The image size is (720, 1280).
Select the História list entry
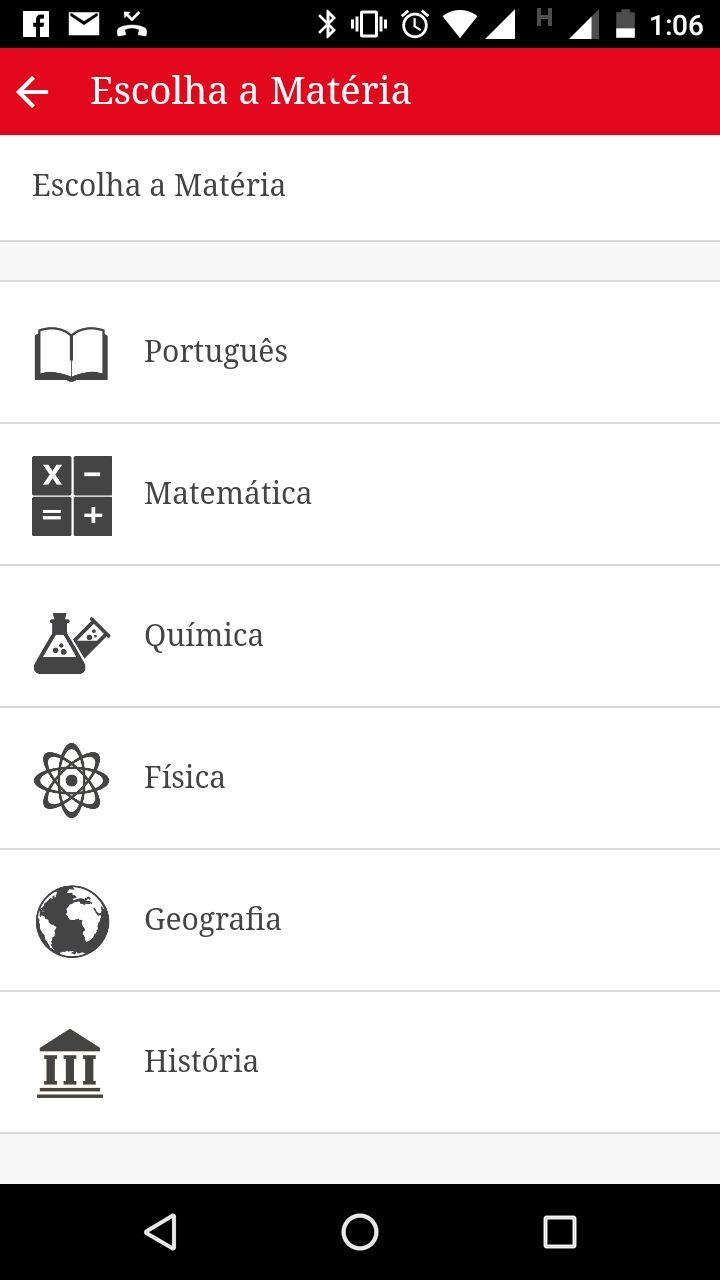pyautogui.click(x=360, y=1062)
